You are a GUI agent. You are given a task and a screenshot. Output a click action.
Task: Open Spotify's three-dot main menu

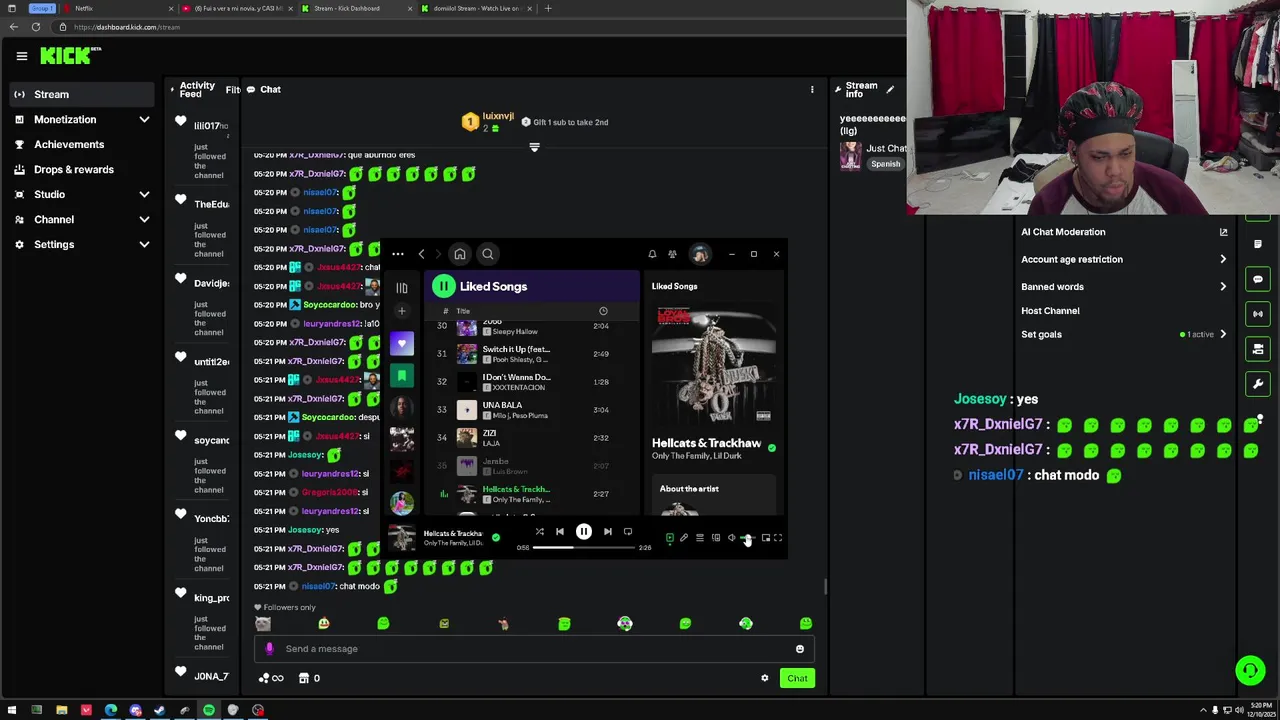click(x=398, y=254)
